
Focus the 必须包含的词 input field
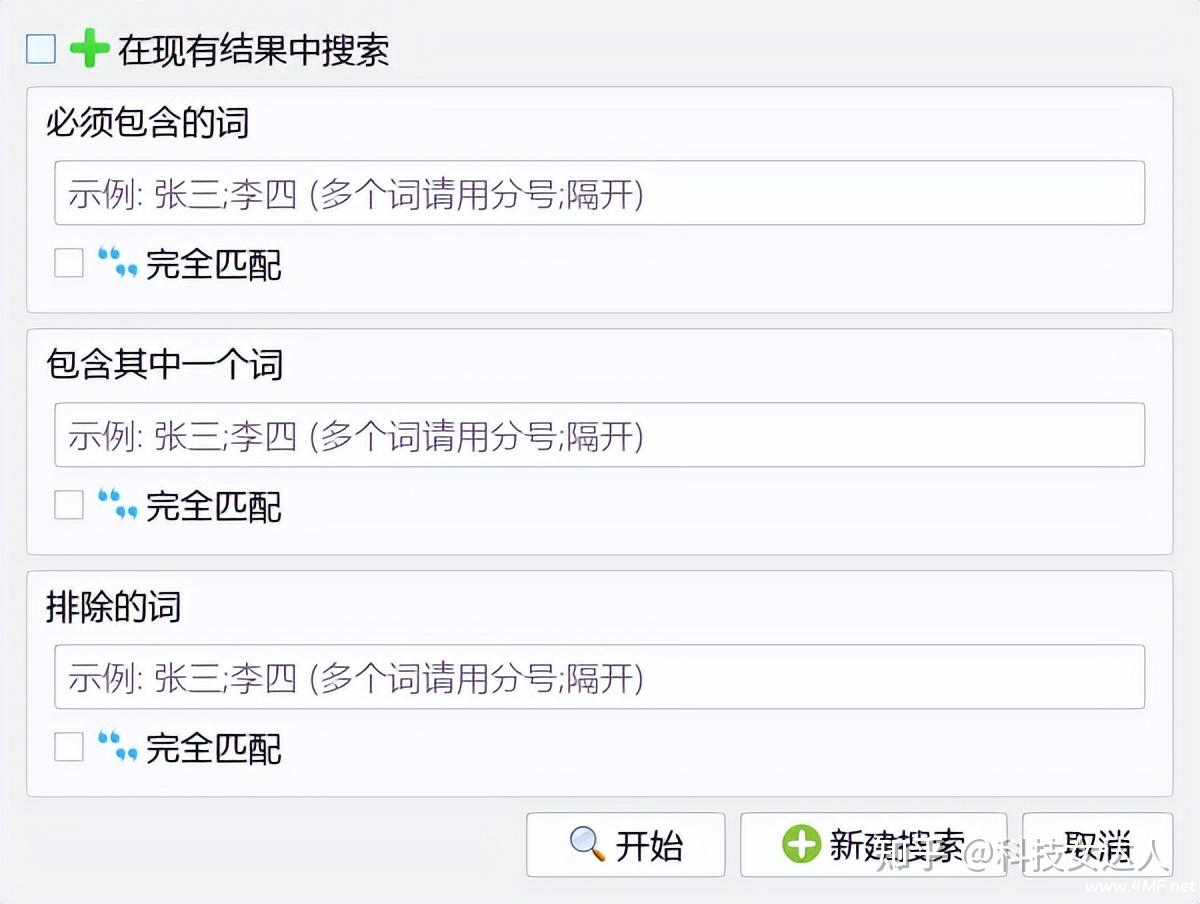pyautogui.click(x=599, y=193)
